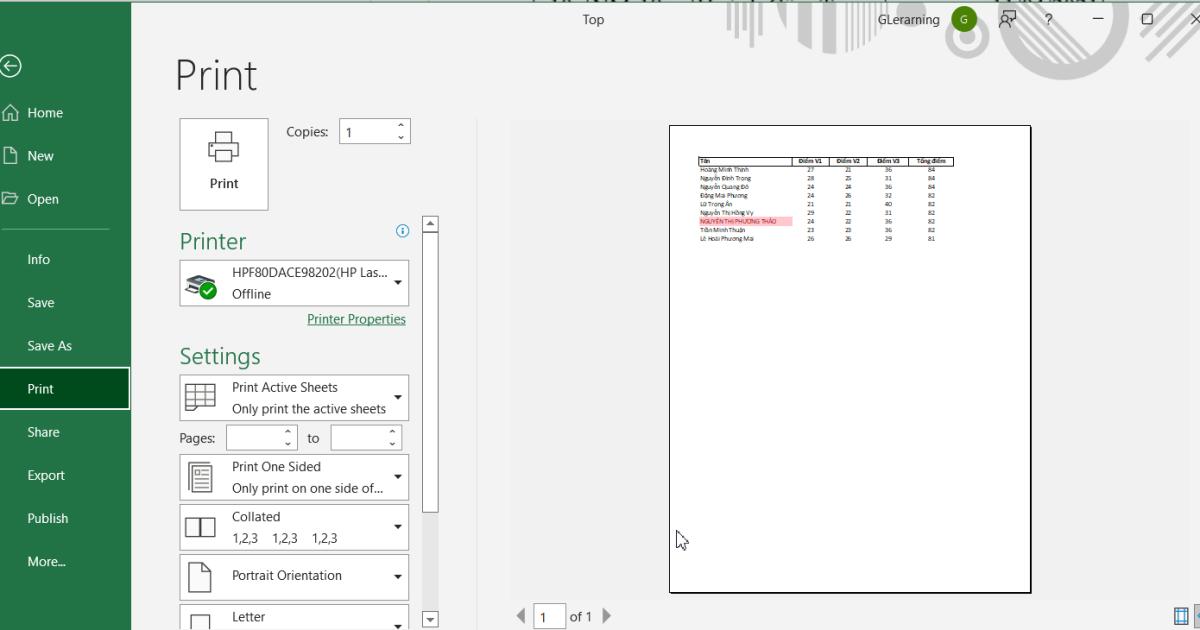
Task: Click the 'of 1' page count text
Action: pos(581,617)
